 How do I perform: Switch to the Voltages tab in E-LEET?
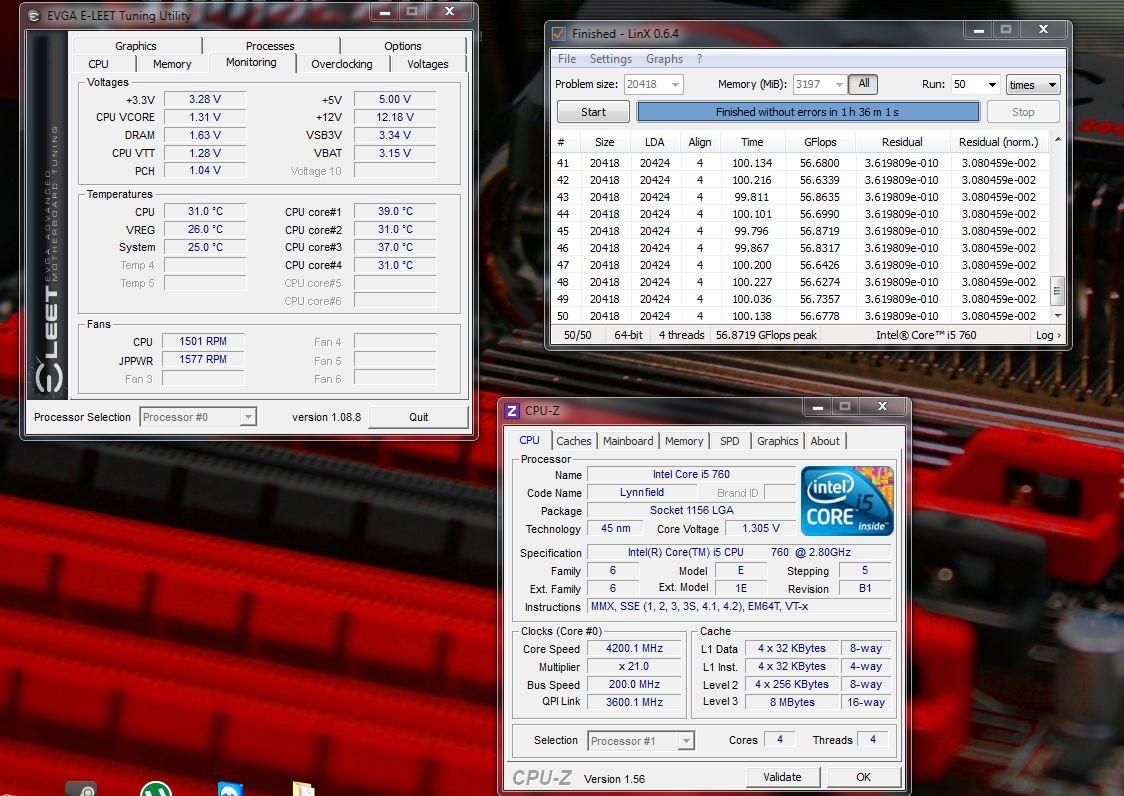point(427,64)
